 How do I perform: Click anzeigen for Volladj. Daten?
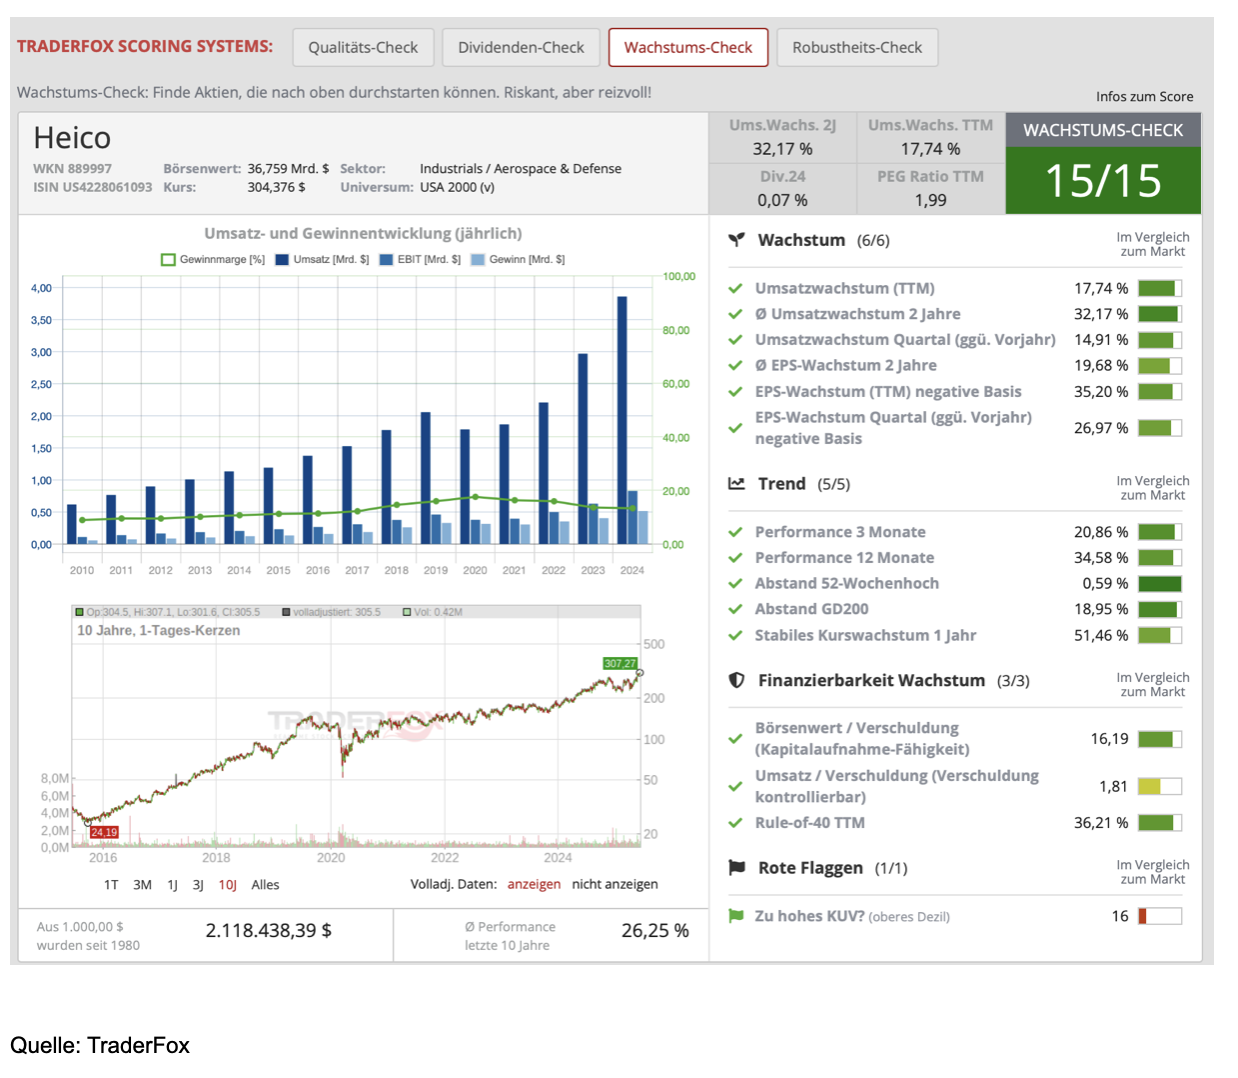tap(534, 884)
